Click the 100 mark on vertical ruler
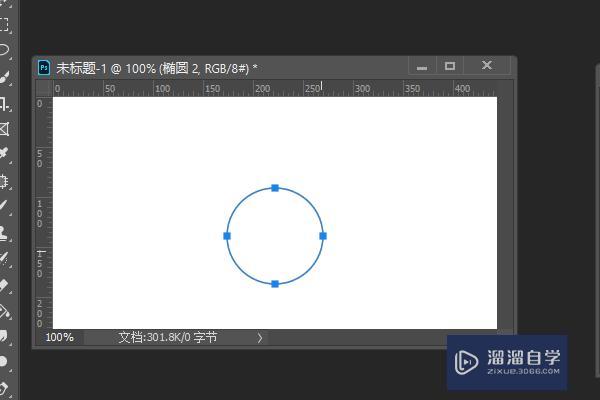600x400 pixels. coord(40,214)
